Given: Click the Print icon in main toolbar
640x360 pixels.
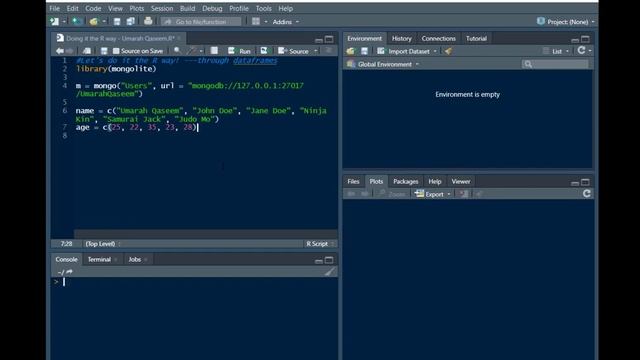Looking at the screenshot, I should (148, 21).
